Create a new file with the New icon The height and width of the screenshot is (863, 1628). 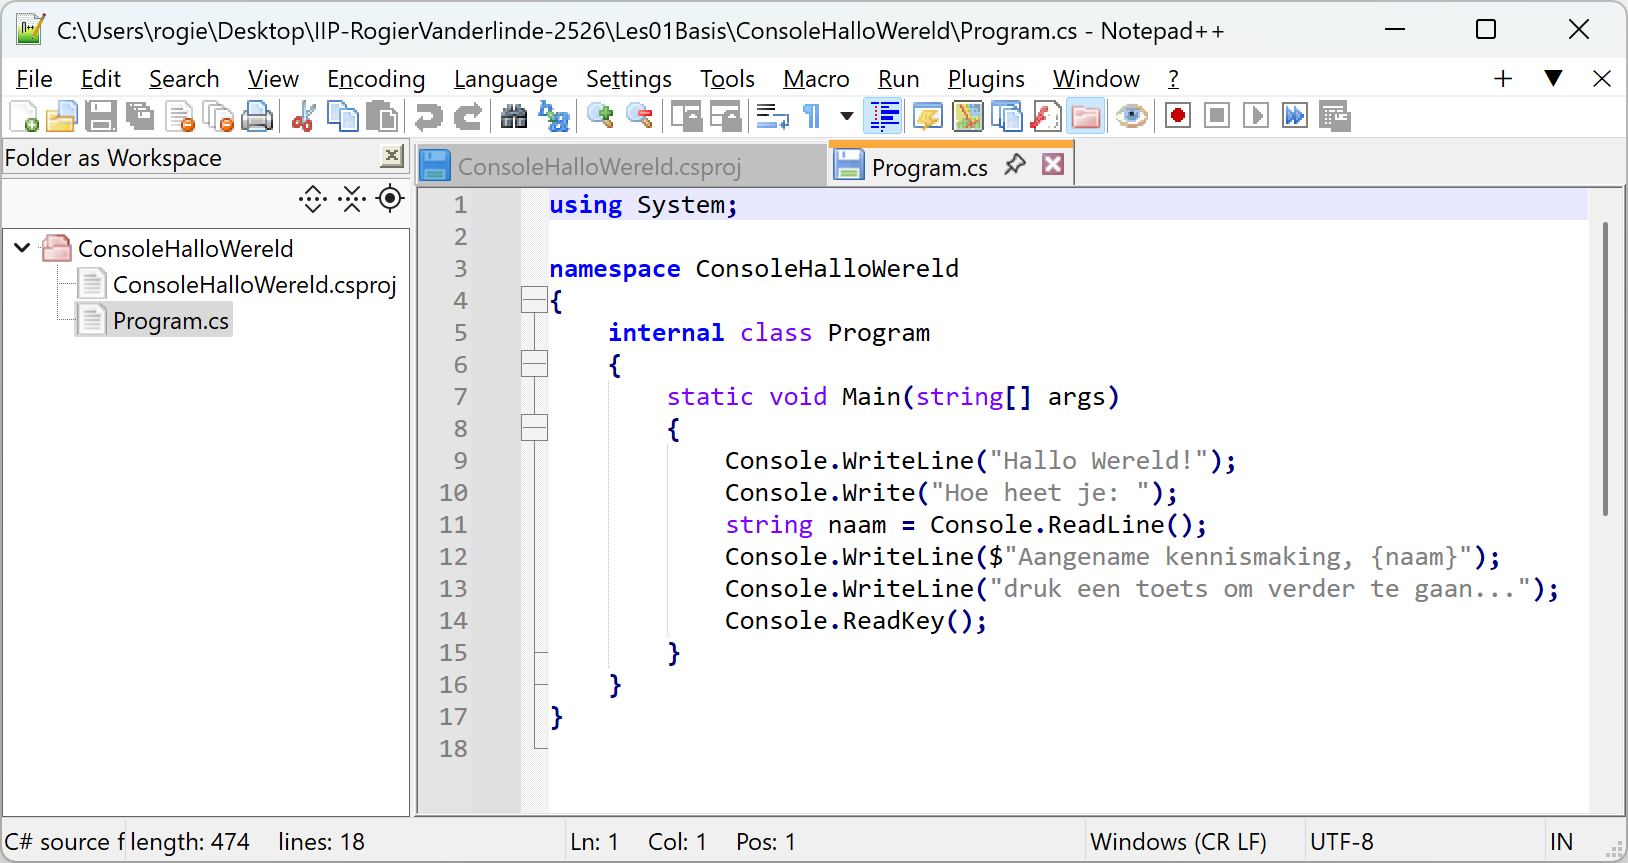[23, 117]
